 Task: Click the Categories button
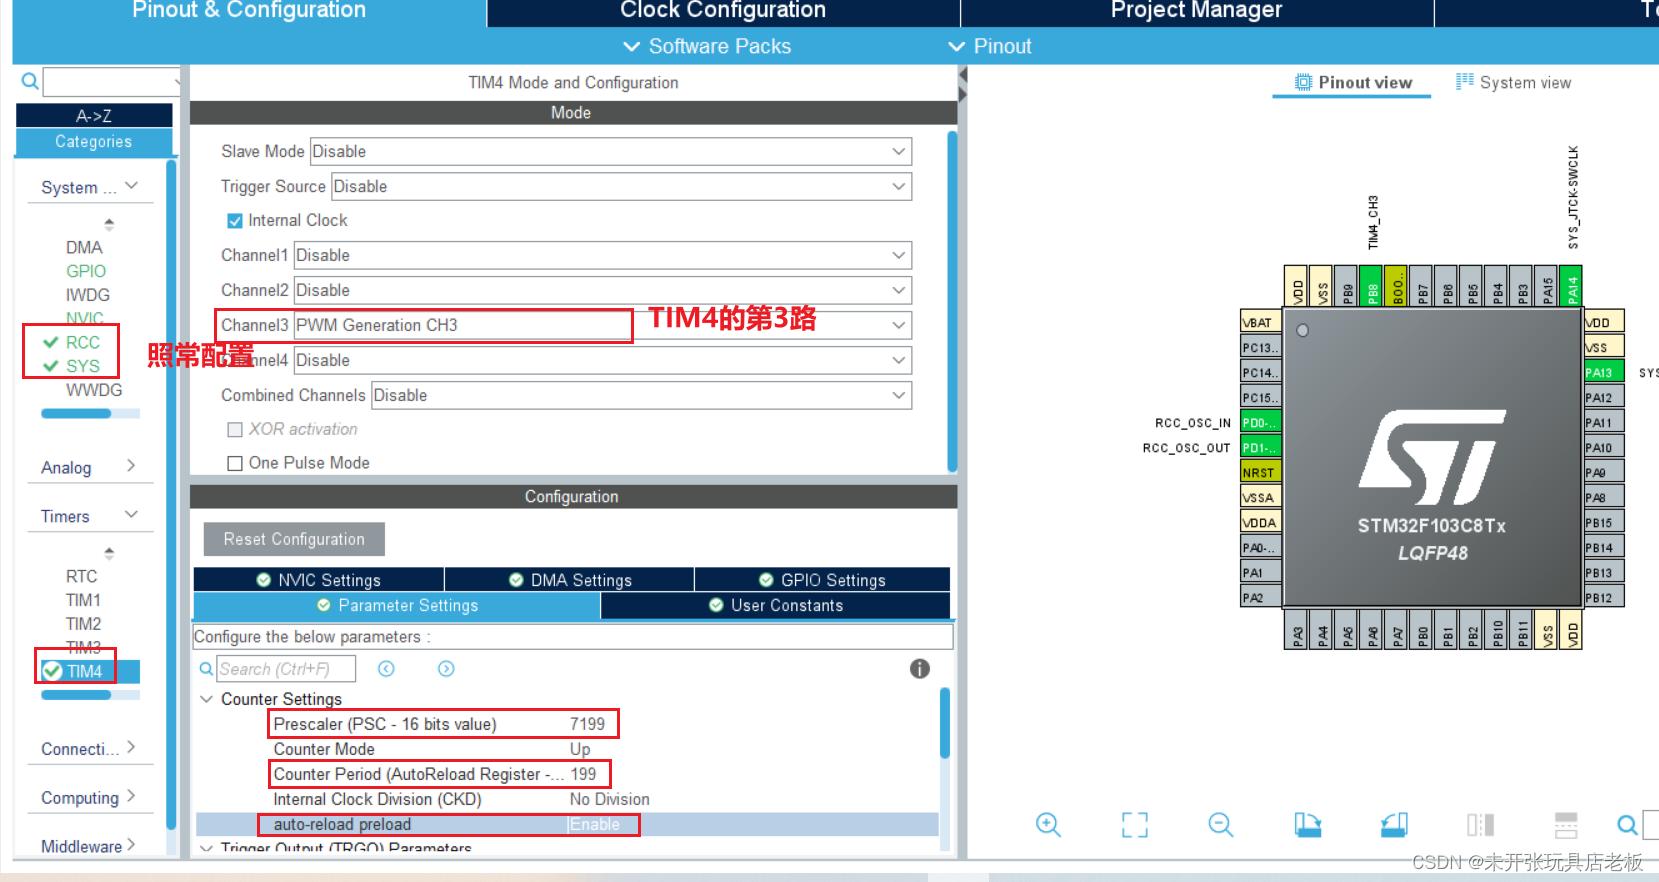(x=94, y=142)
